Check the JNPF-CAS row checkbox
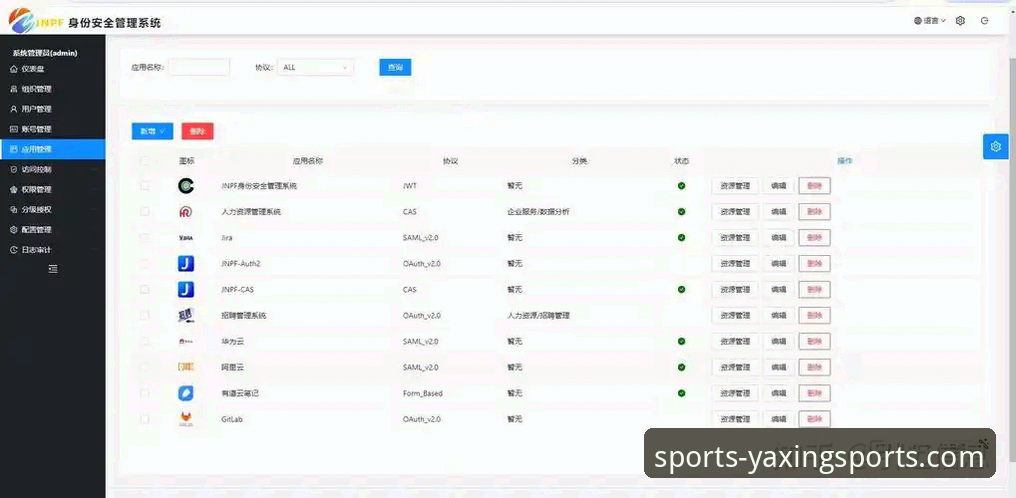This screenshot has height=498, width=1016. tap(144, 289)
